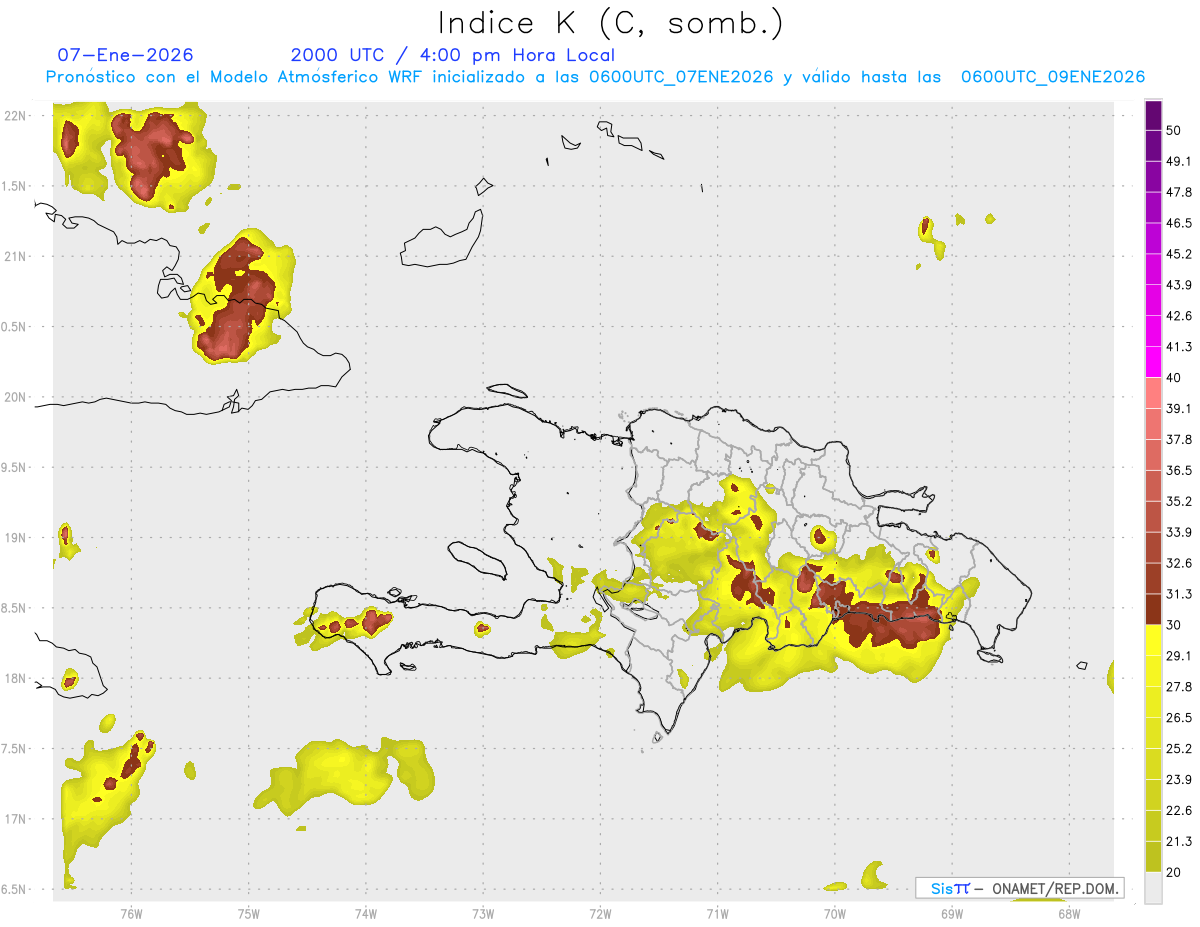Click the olive swatch between 20 and 21.3
The width and height of the screenshot is (1200, 927).
point(1153,857)
